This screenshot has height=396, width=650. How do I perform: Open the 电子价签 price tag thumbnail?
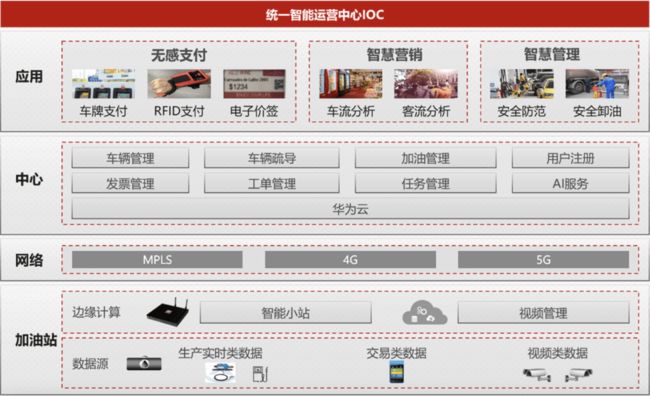254,83
